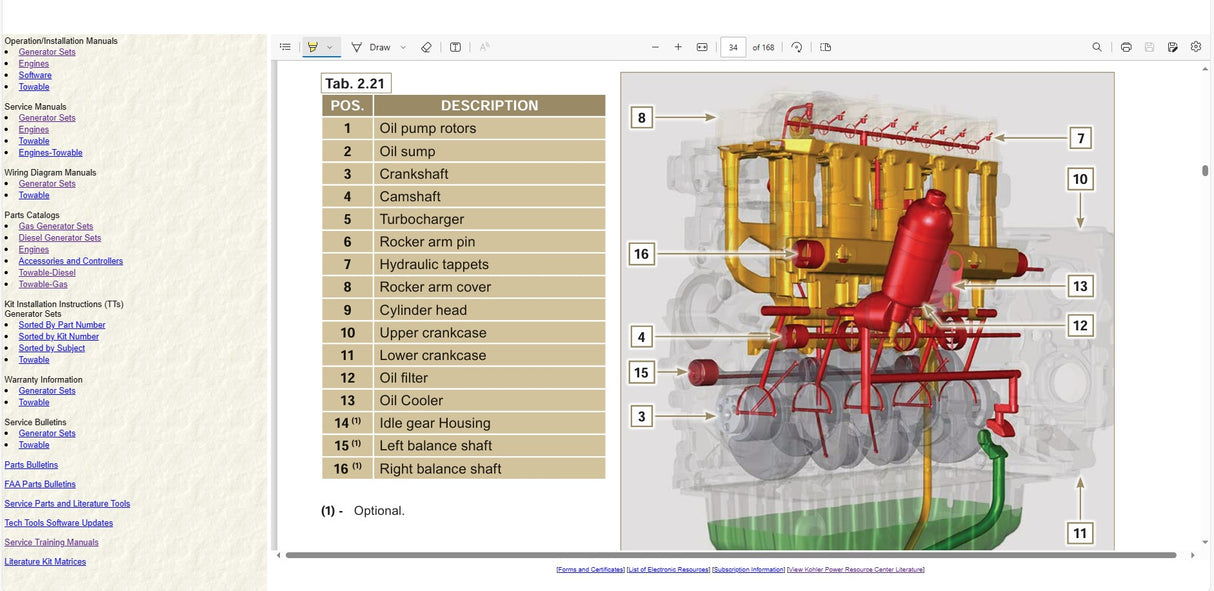Activate the Draw tool

pos(371,47)
